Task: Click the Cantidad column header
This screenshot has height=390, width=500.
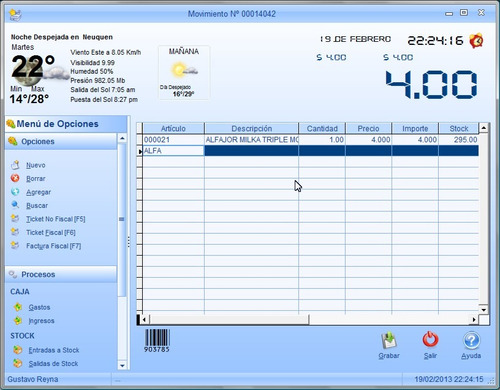Action: [x=322, y=128]
